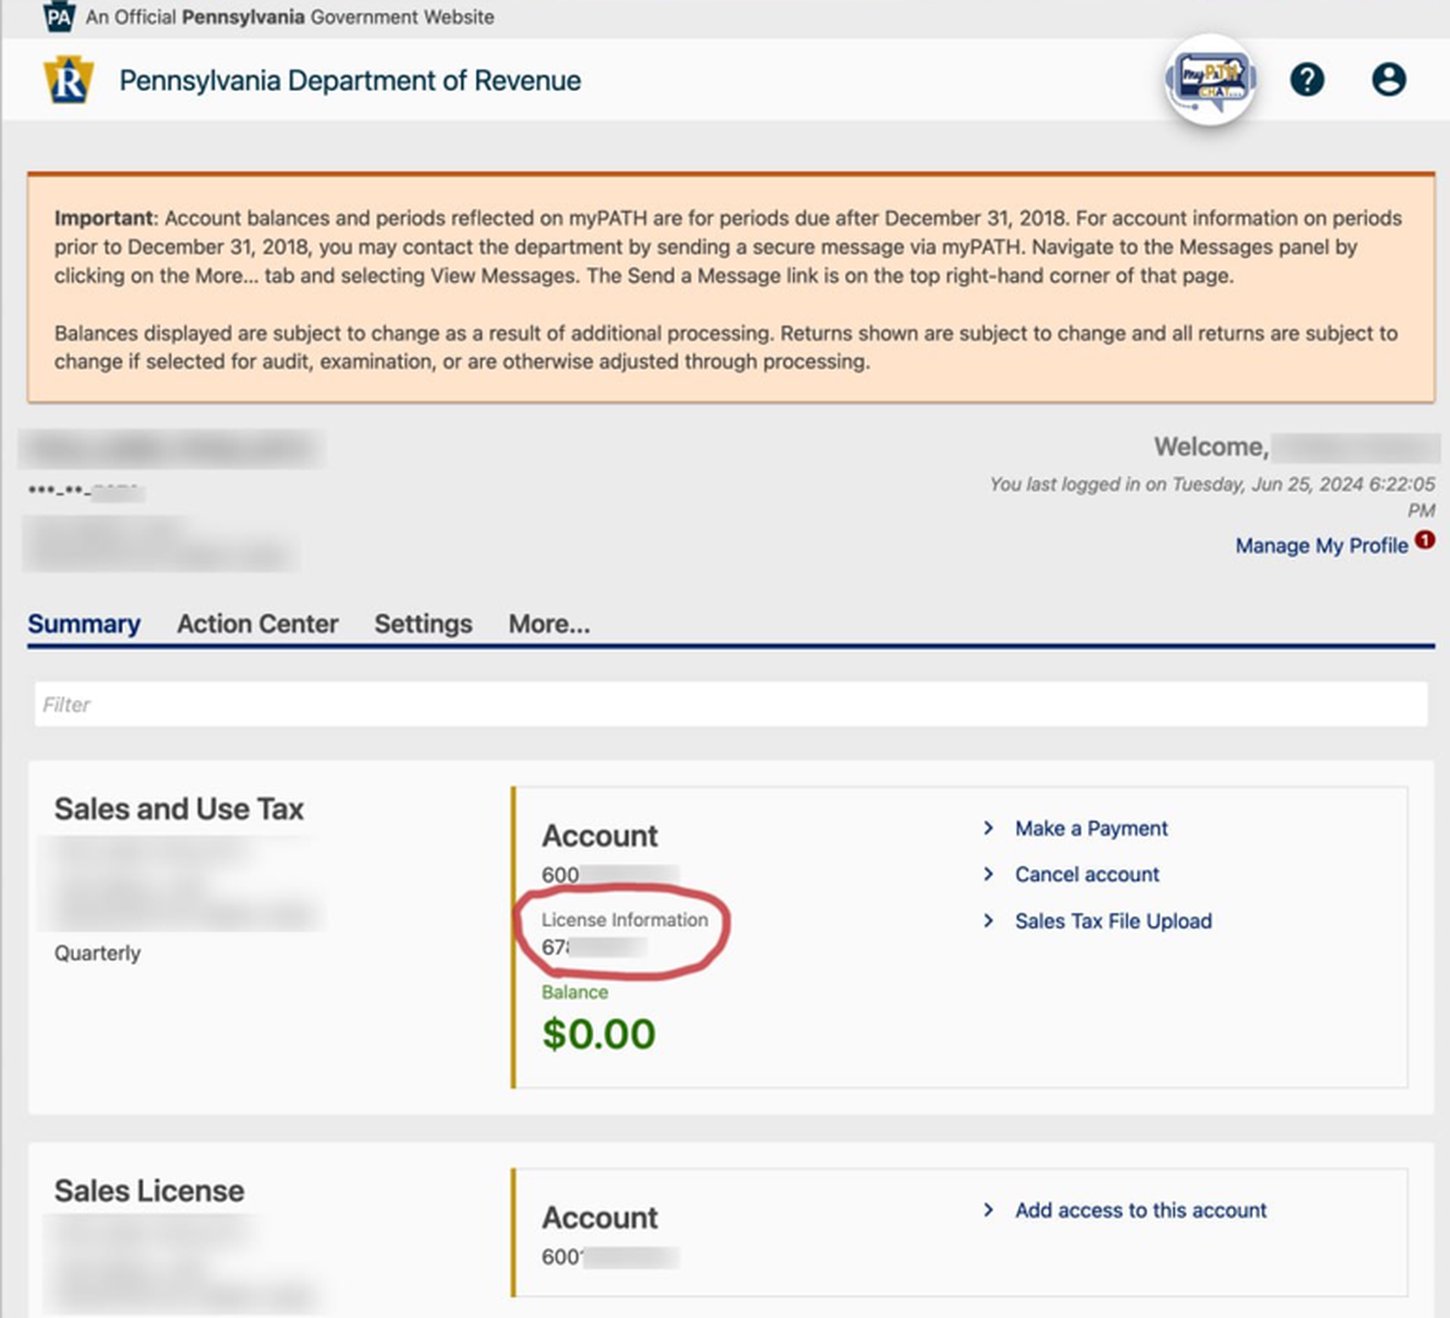Viewport: 1450px width, 1318px height.
Task: Click the Pennsylvania Department of Revenue title
Action: [350, 81]
